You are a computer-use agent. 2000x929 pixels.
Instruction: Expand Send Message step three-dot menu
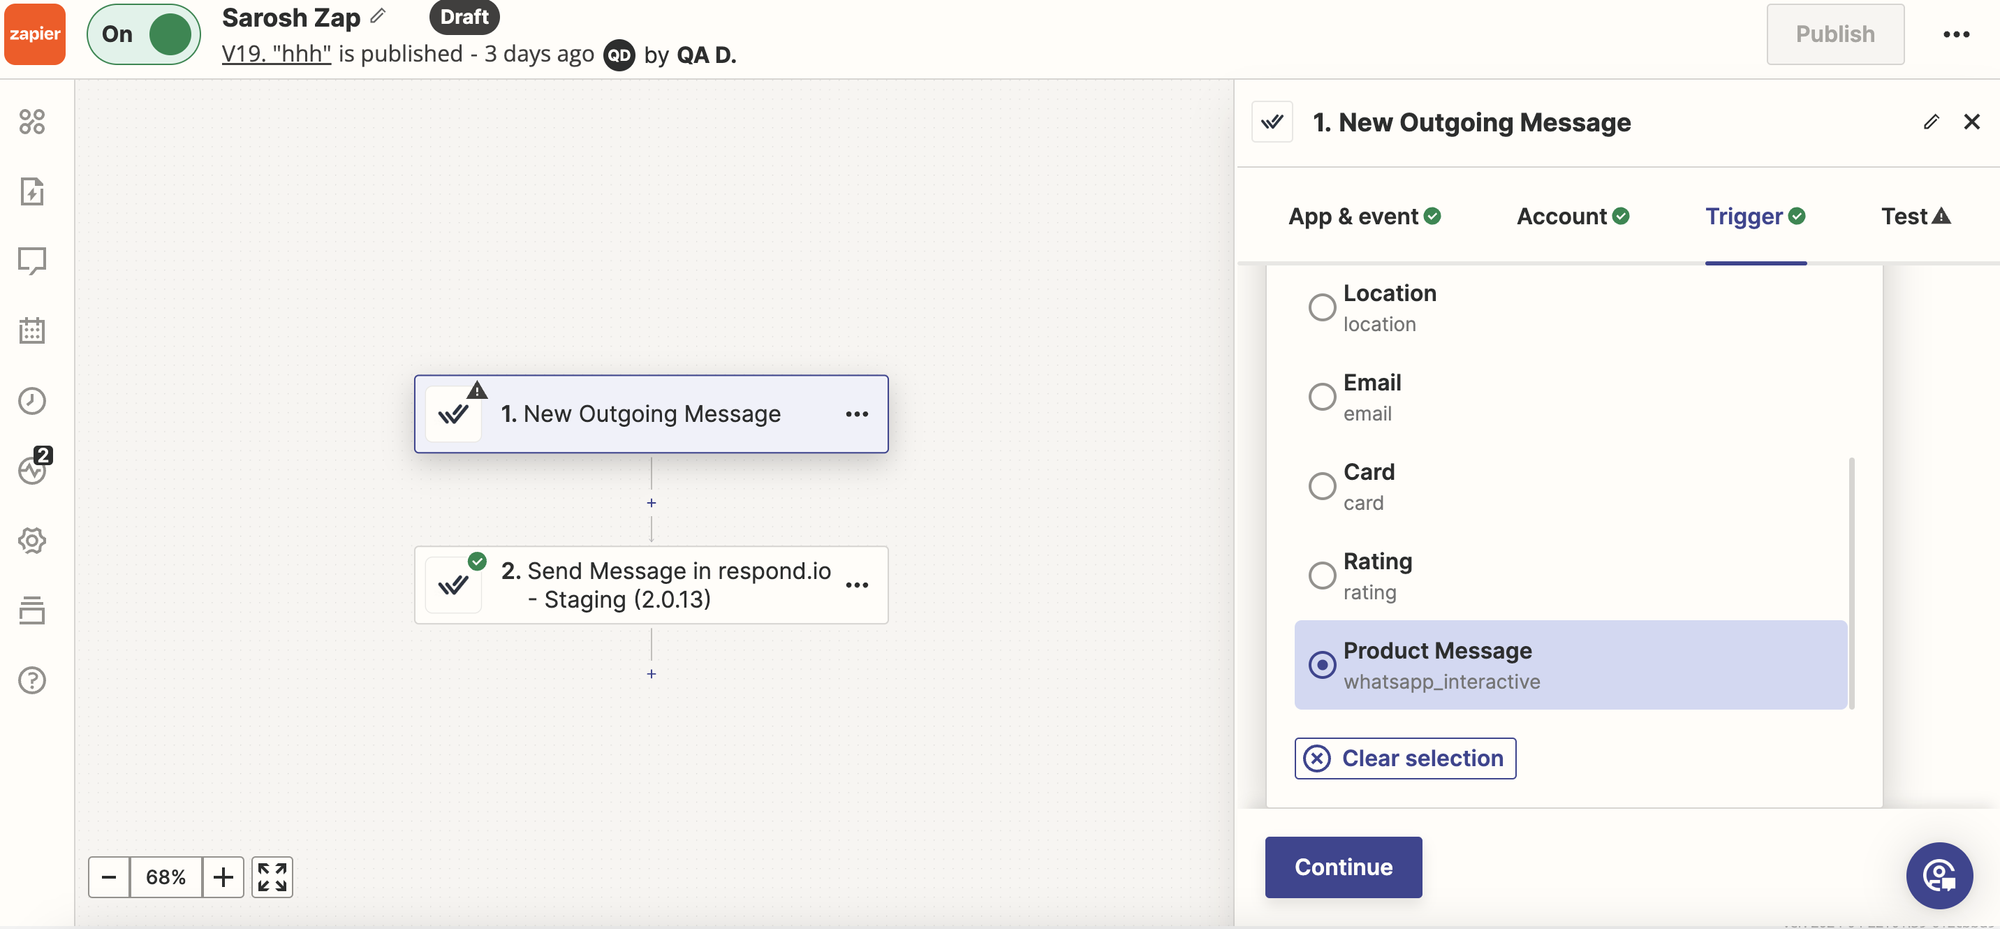point(857,585)
